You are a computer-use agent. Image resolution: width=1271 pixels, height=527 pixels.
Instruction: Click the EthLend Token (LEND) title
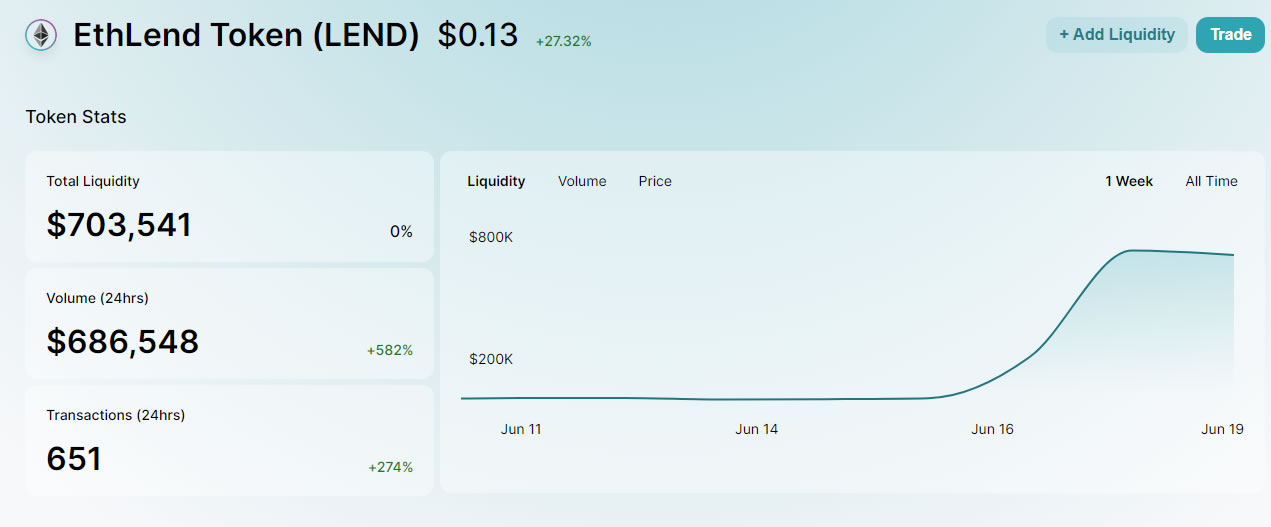246,35
